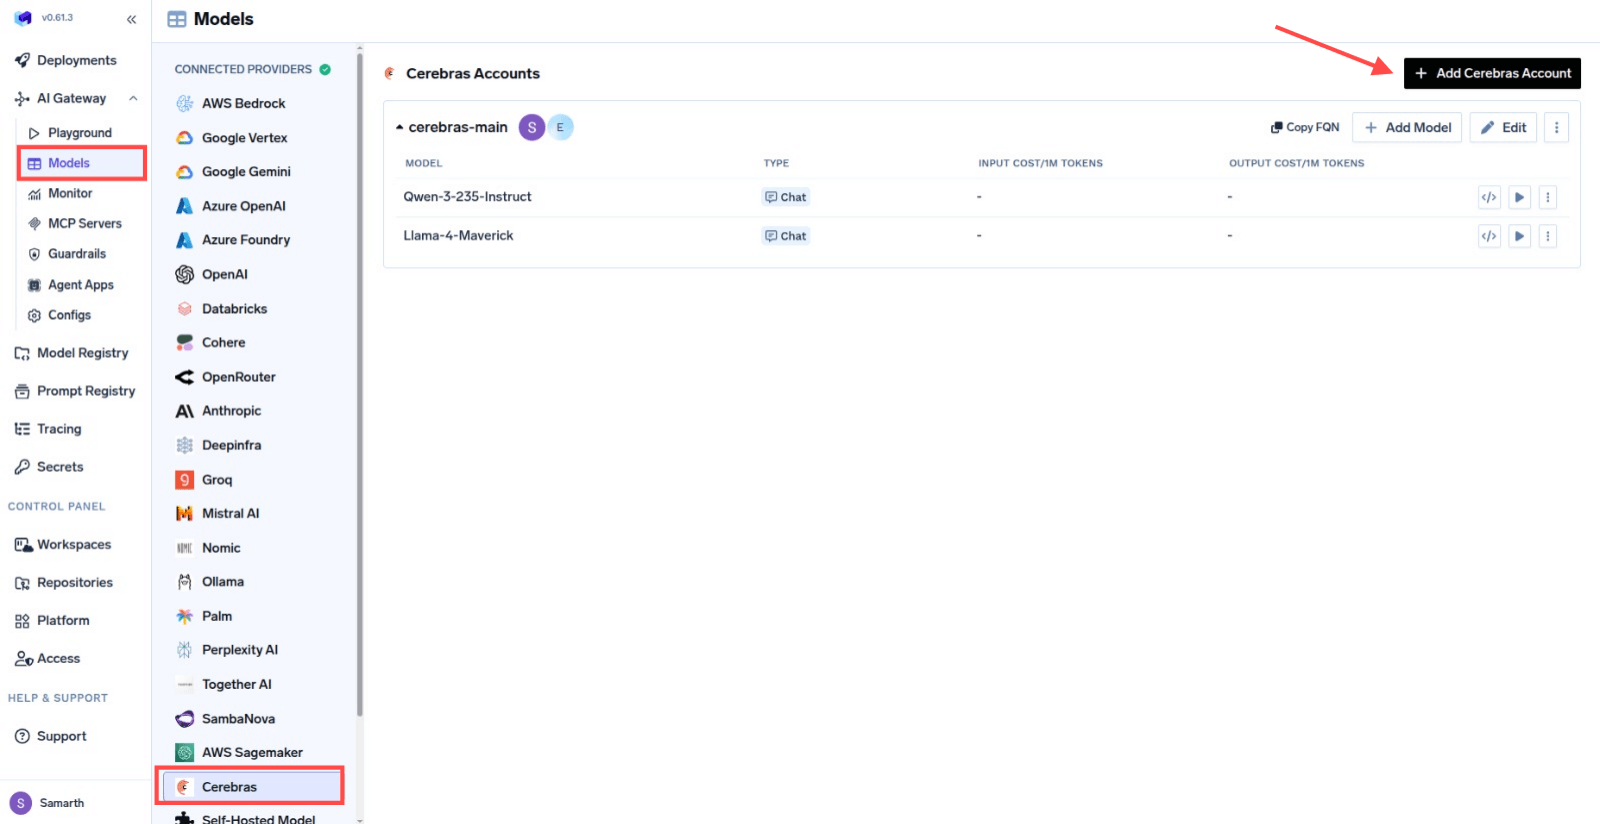Viewport: 1600px width, 824px height.
Task: Click Add Model button
Action: (x=1407, y=127)
